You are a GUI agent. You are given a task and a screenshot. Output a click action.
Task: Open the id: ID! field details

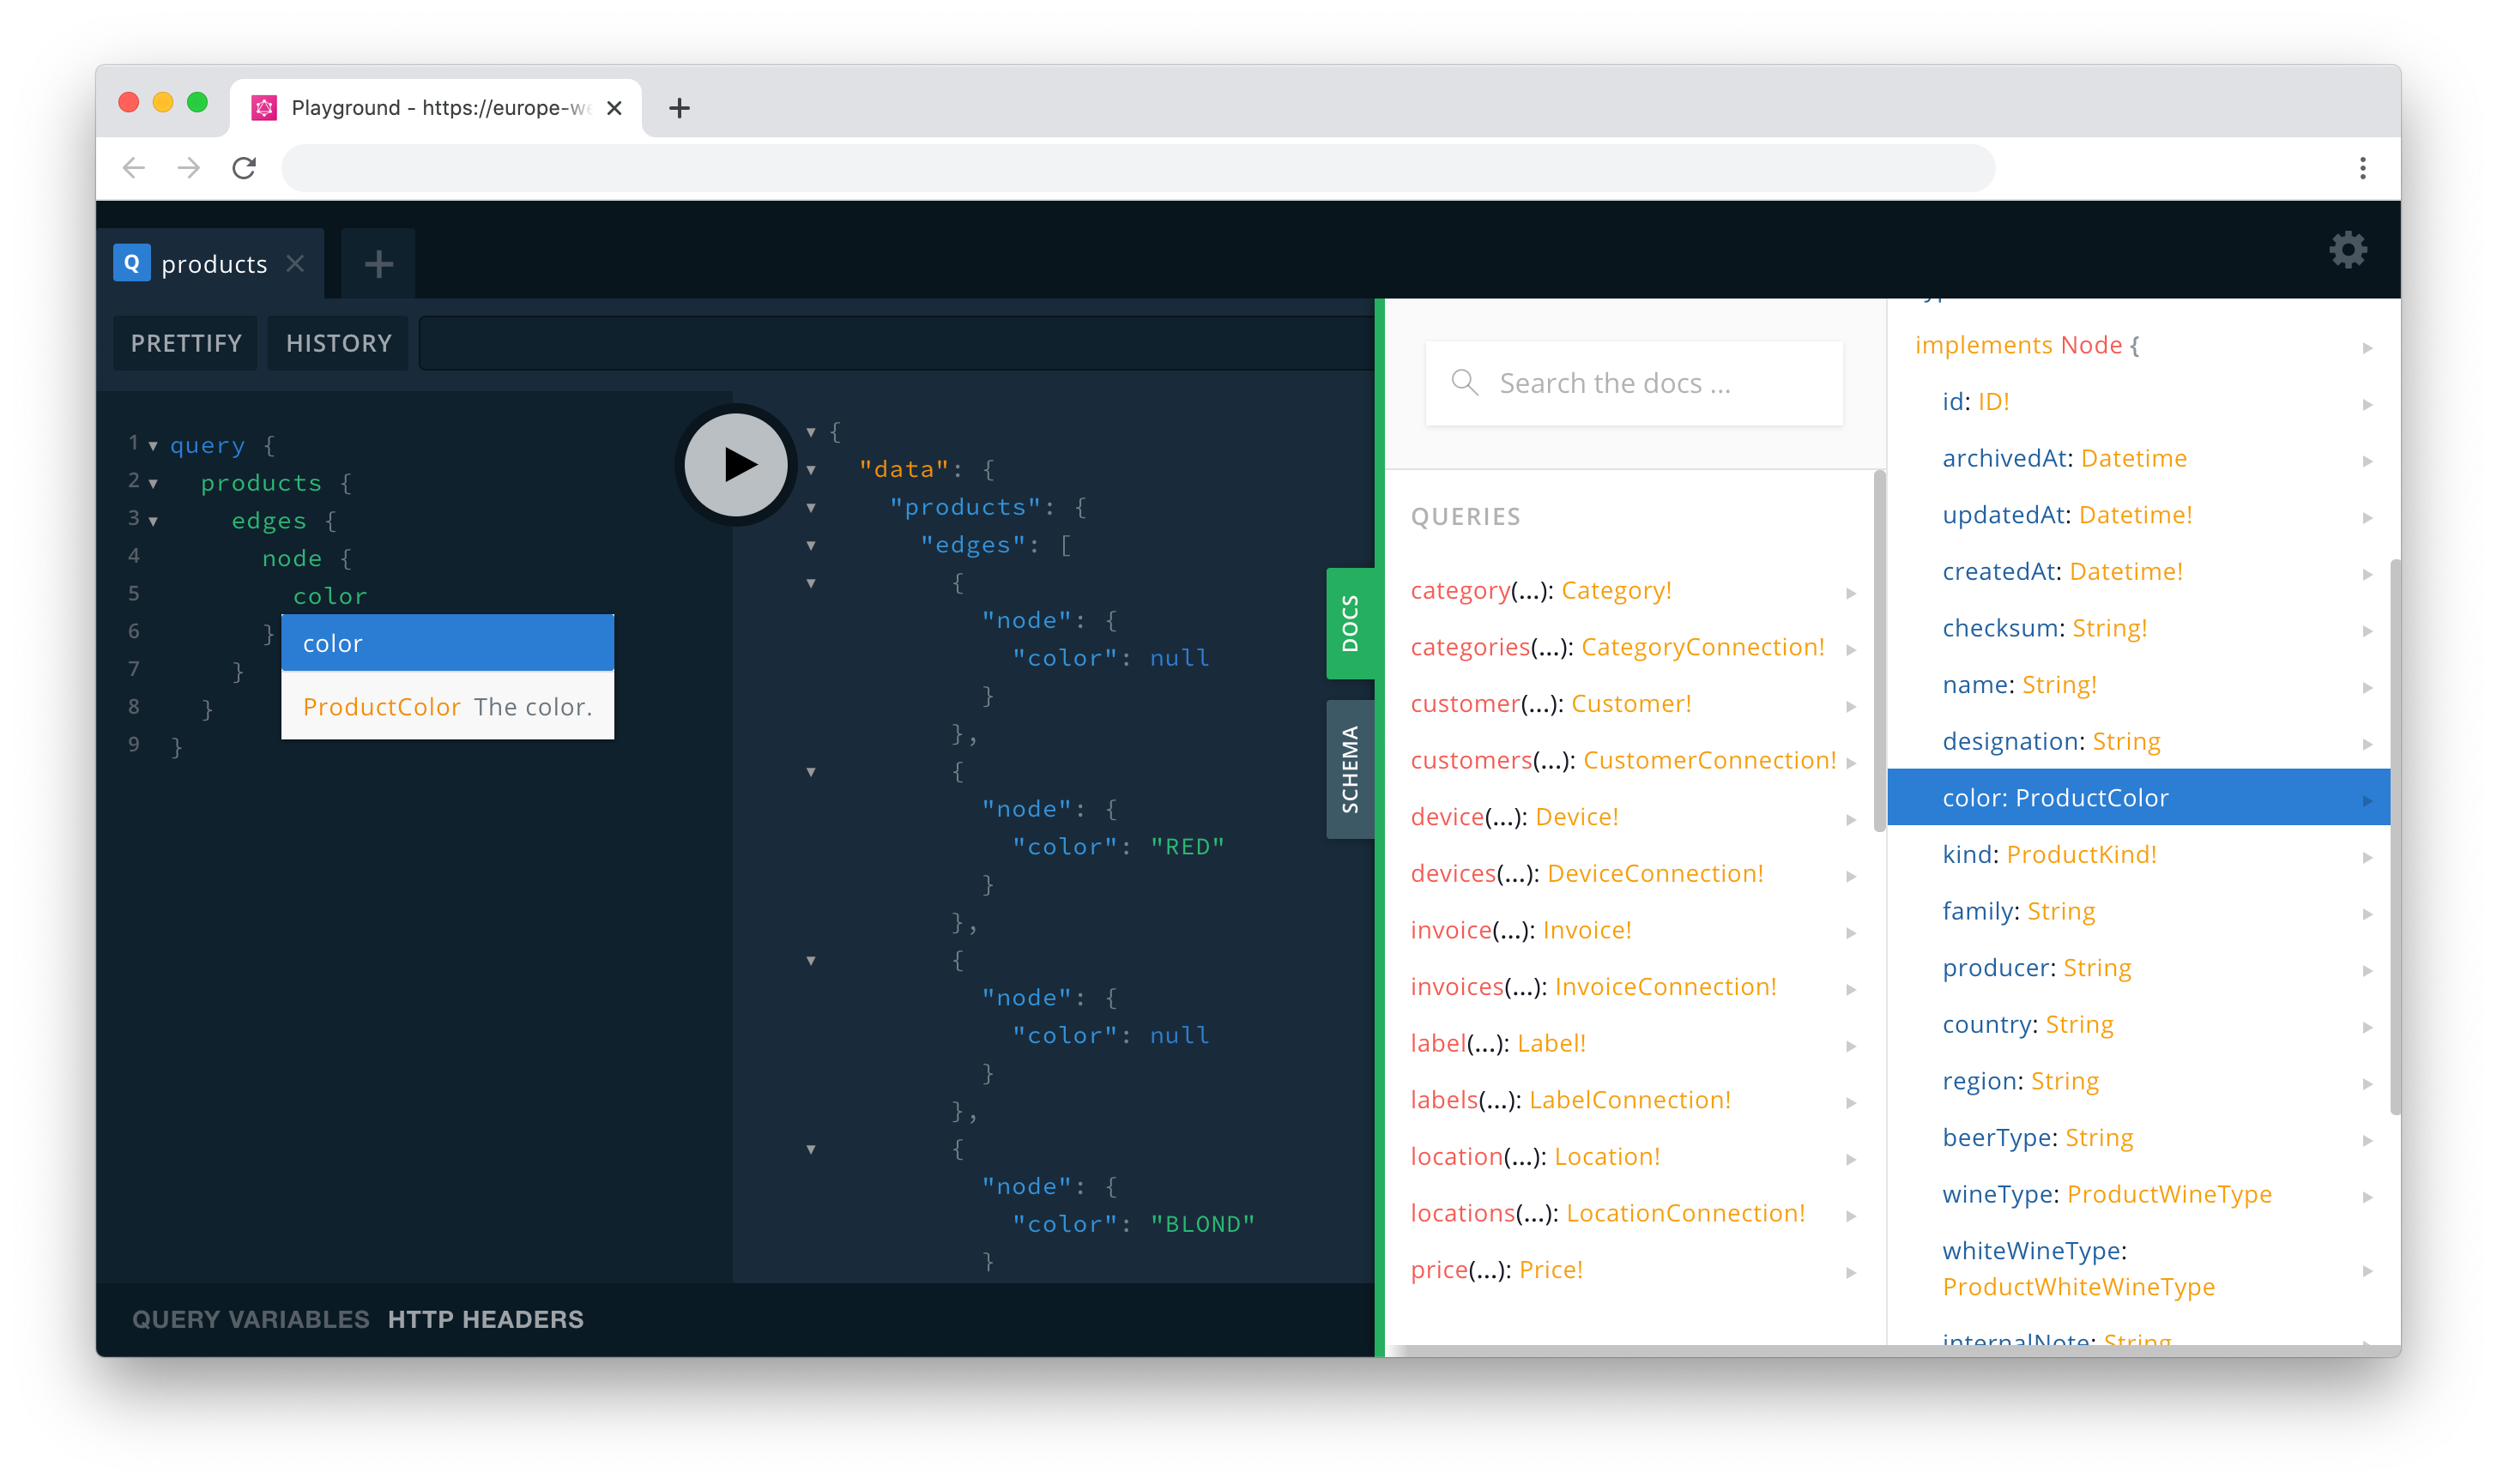coord(2138,402)
